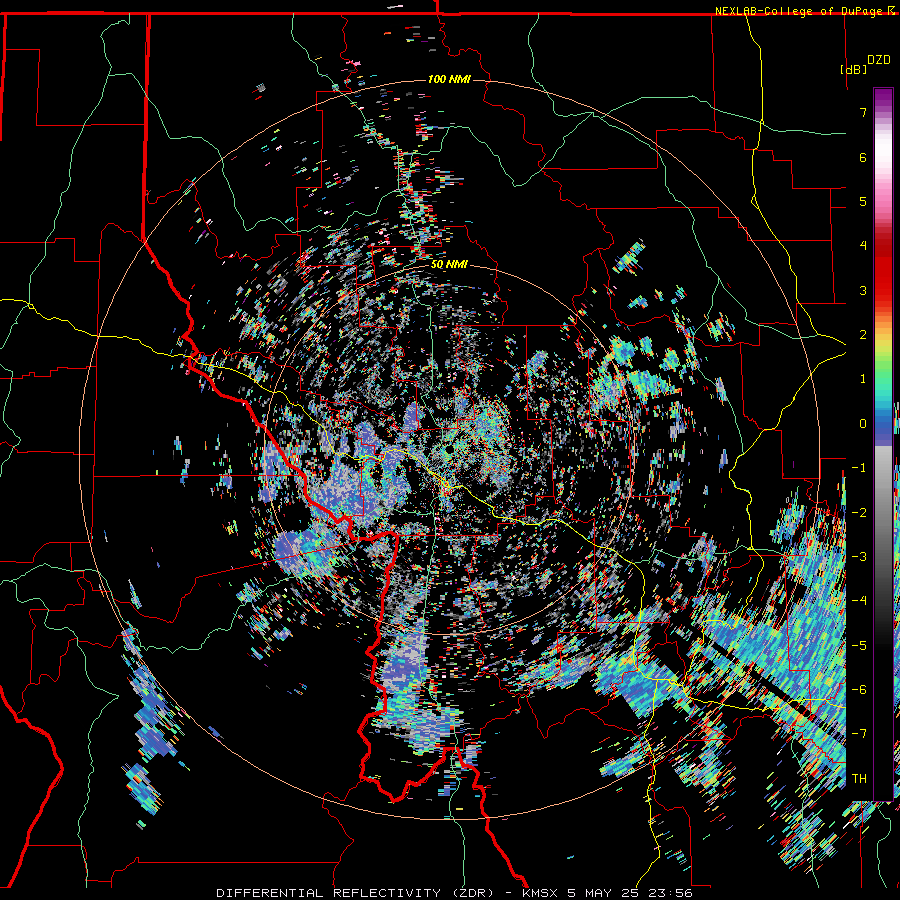Click the 4 value on color scale
Image resolution: width=900 pixels, height=900 pixels.
click(x=863, y=246)
